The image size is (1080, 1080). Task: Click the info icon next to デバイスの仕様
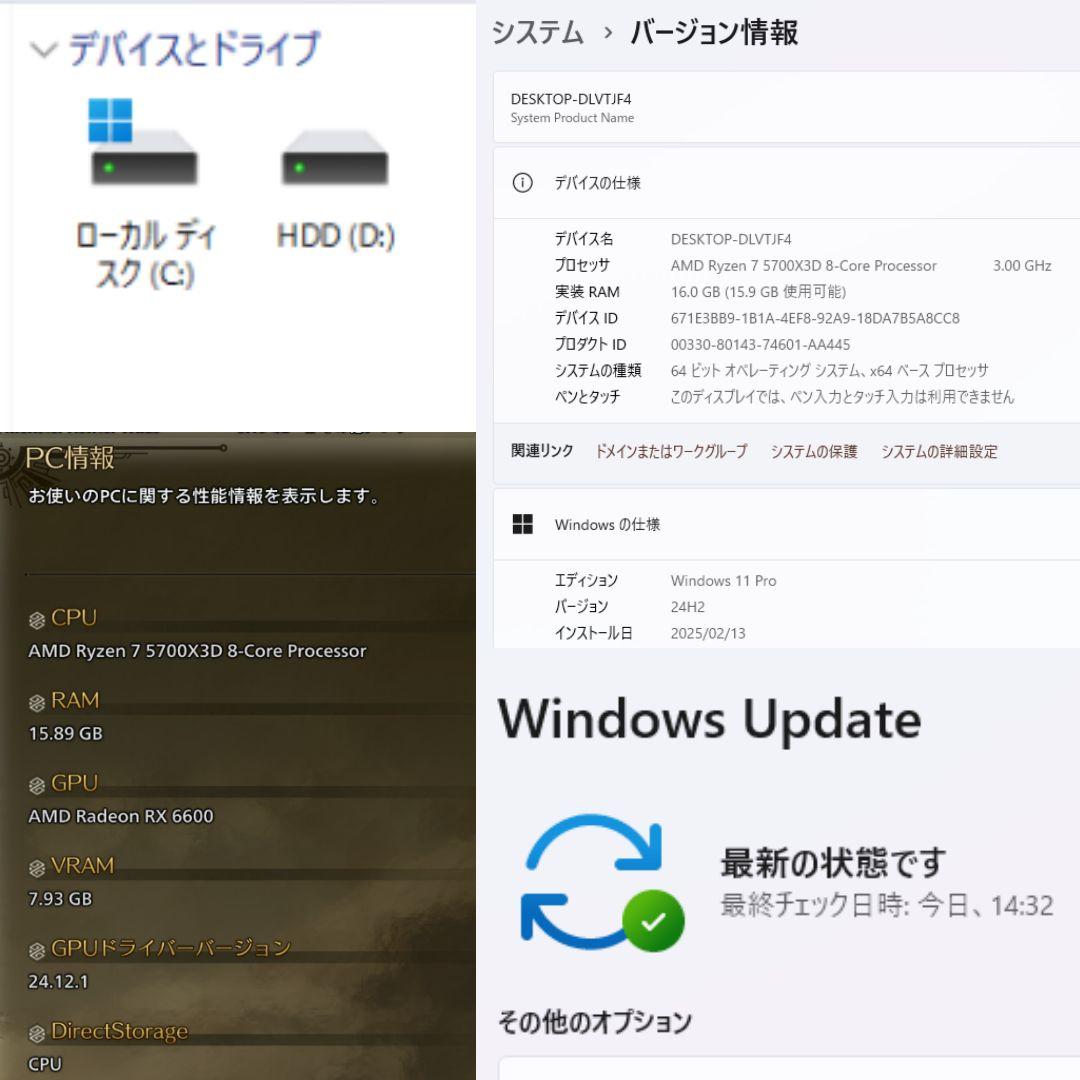tap(521, 183)
